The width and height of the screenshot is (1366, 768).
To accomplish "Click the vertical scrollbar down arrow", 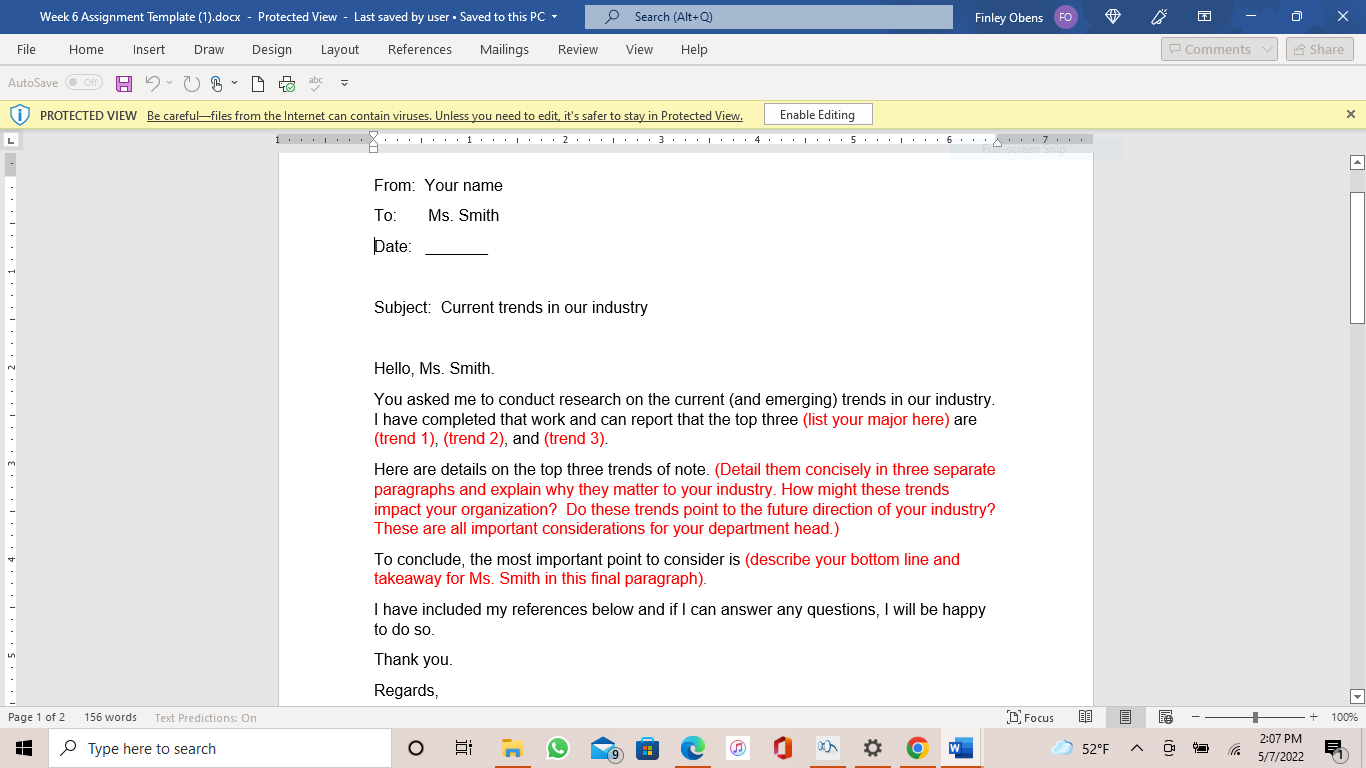I will [1357, 697].
